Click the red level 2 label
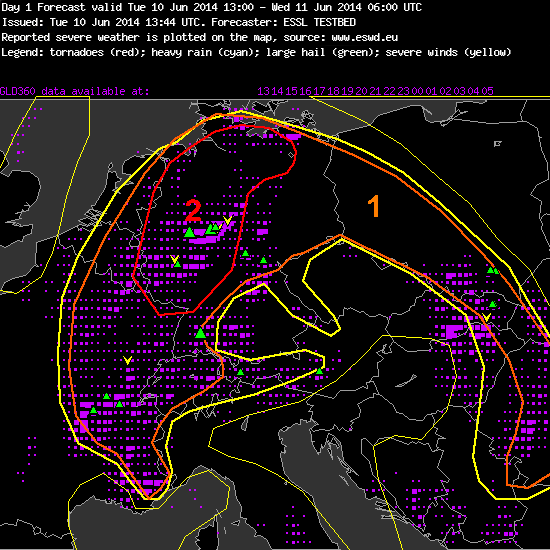This screenshot has width=550, height=550. [x=193, y=210]
